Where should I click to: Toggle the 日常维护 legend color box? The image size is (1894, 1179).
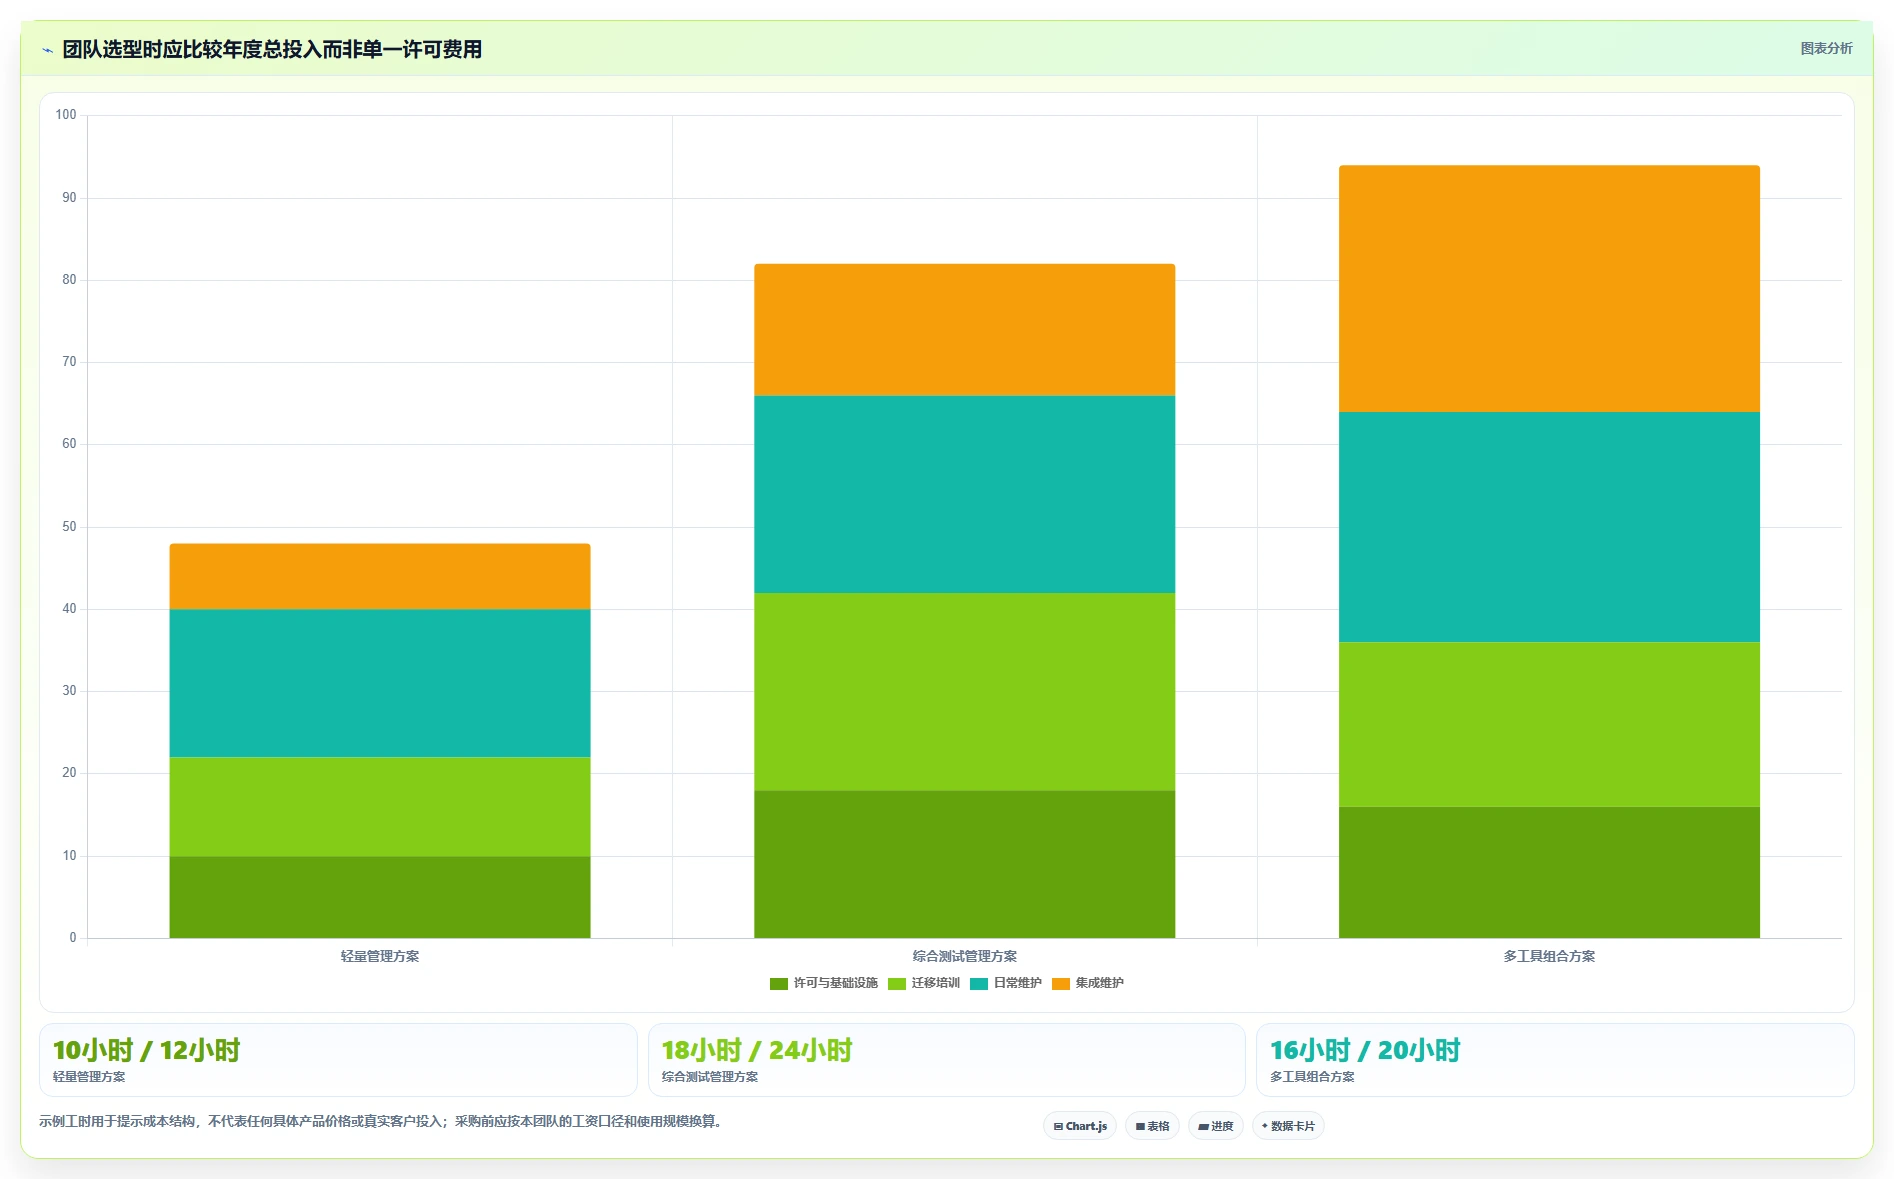(978, 984)
